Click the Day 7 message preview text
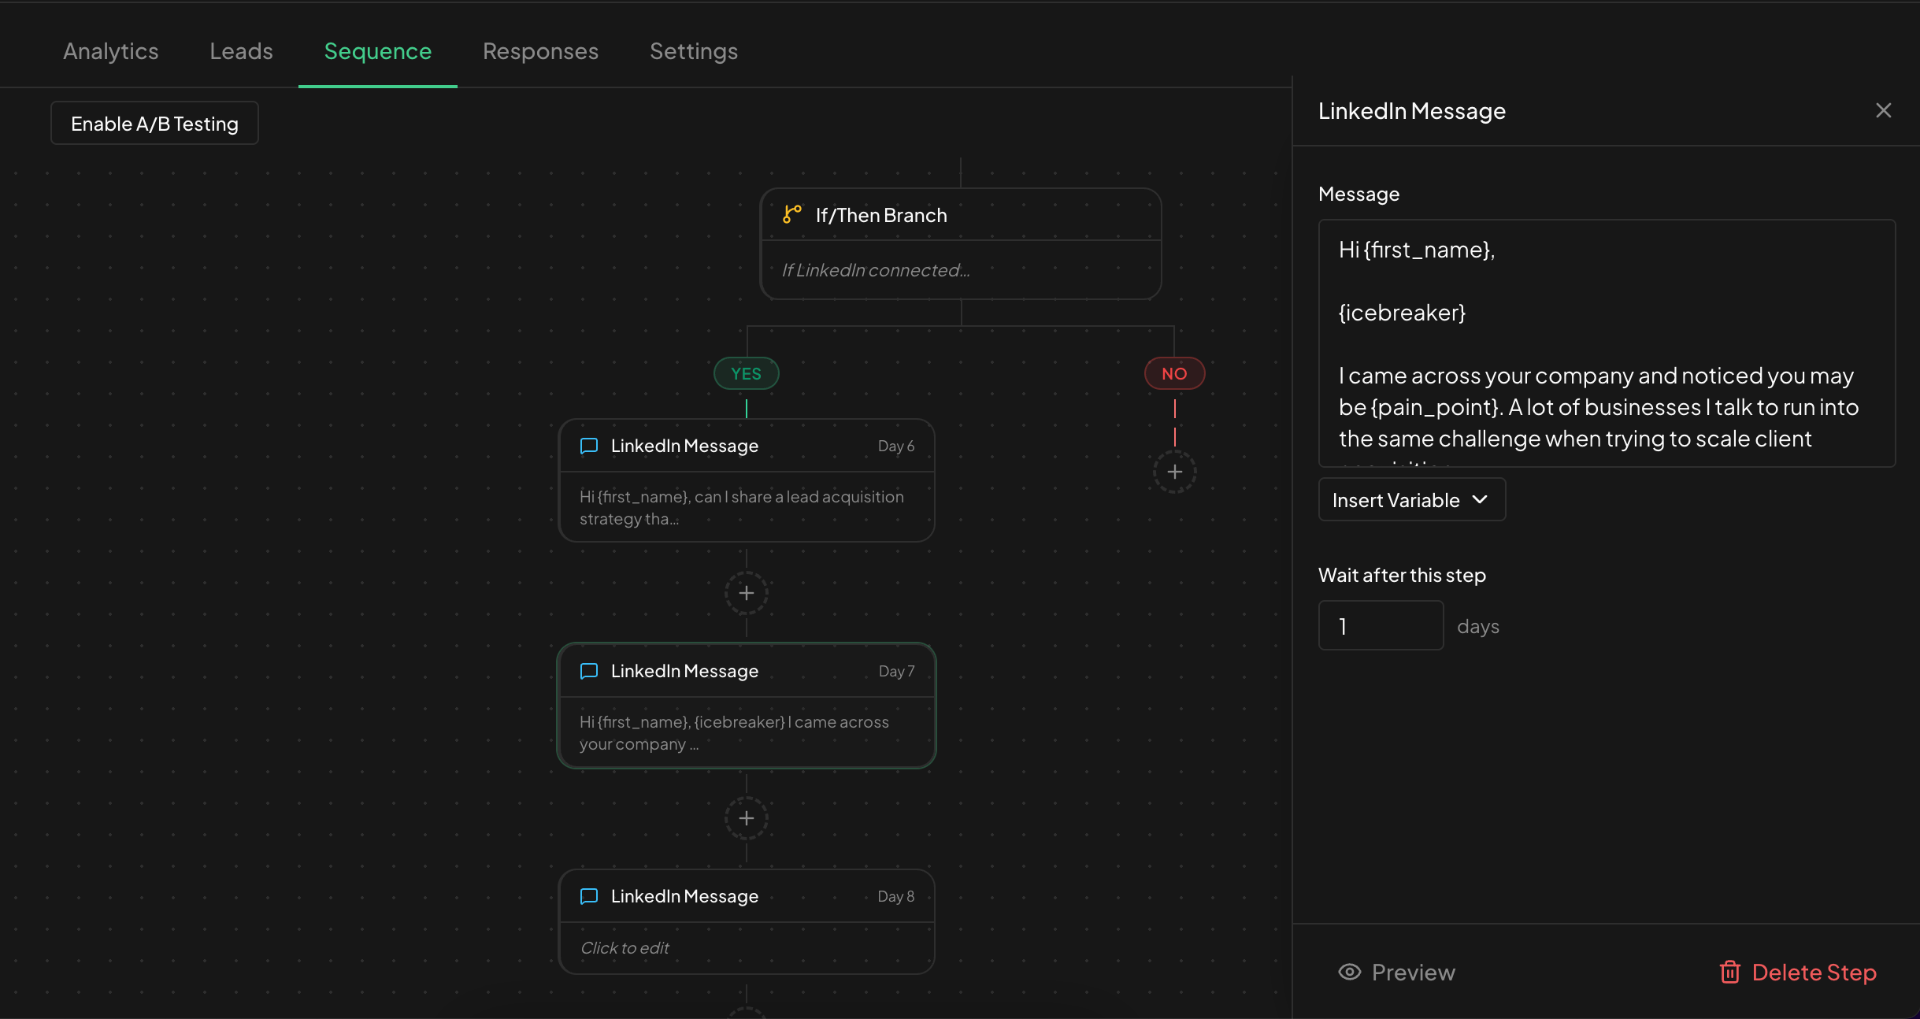This screenshot has width=1920, height=1019. coord(734,733)
